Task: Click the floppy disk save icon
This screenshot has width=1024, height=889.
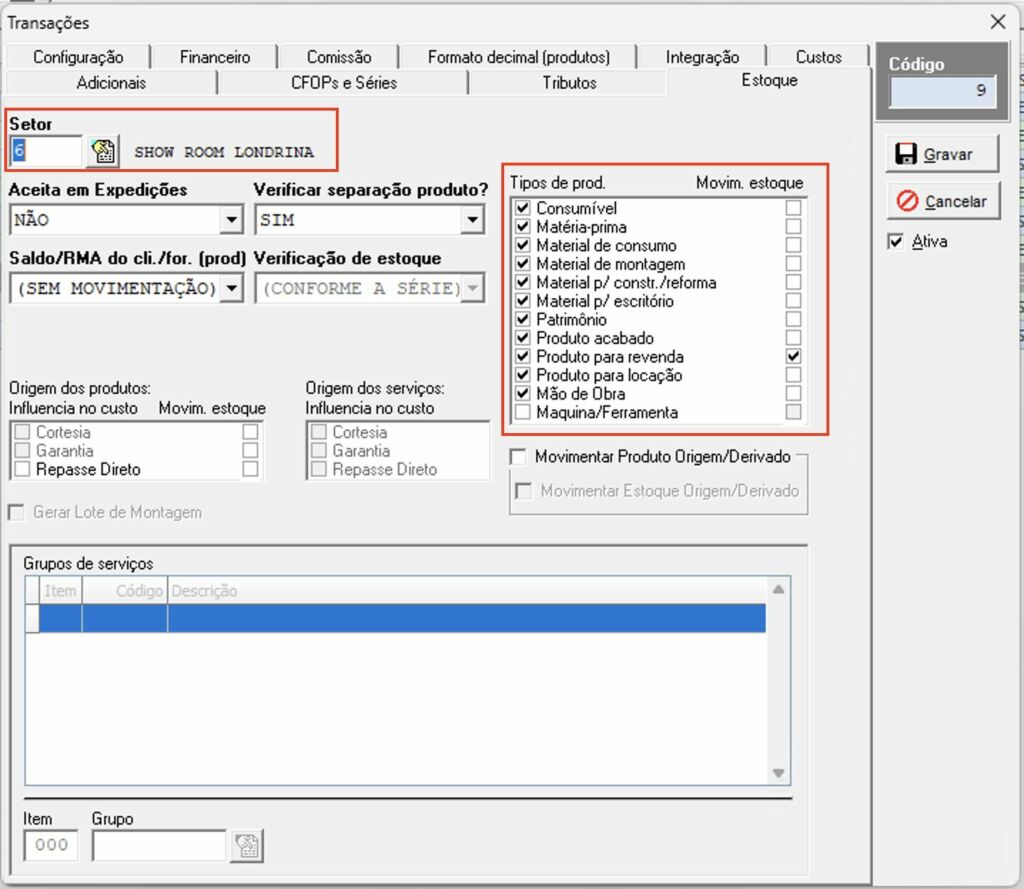Action: point(906,154)
